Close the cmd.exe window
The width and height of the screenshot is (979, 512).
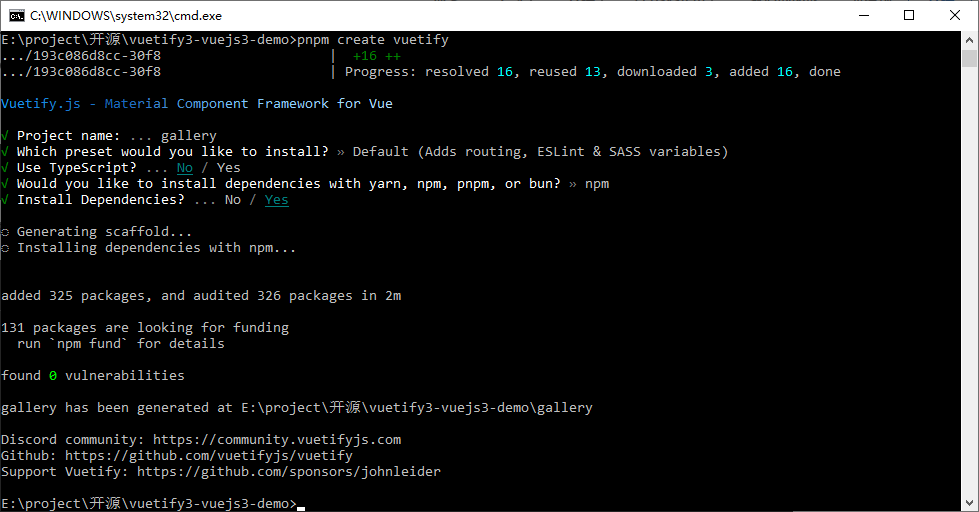pyautogui.click(x=954, y=15)
